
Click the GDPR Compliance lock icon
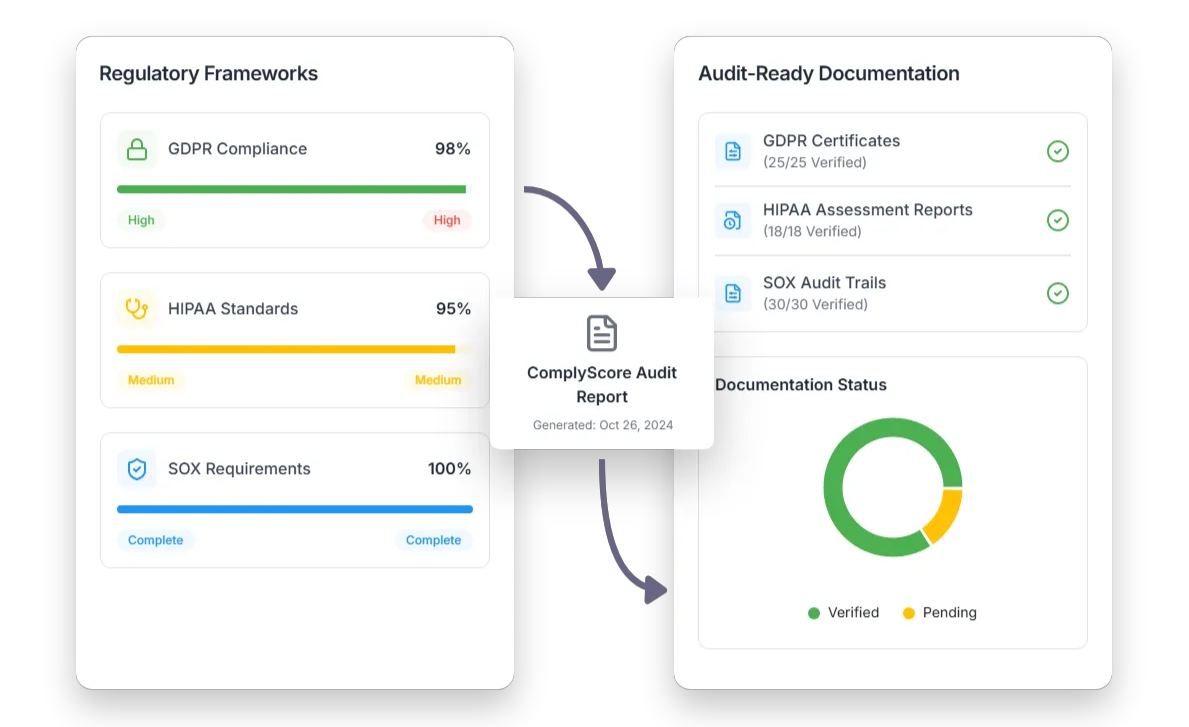click(x=136, y=149)
